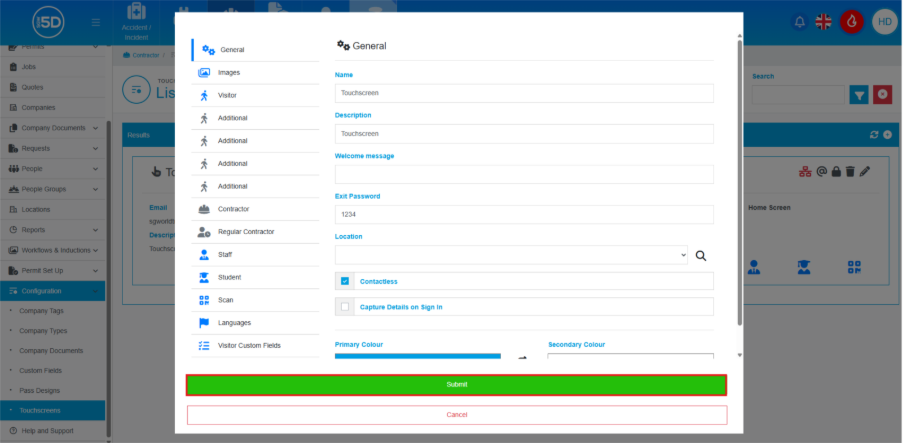Click the QR code home screen icon
The height and width of the screenshot is (444, 903).
tap(854, 267)
